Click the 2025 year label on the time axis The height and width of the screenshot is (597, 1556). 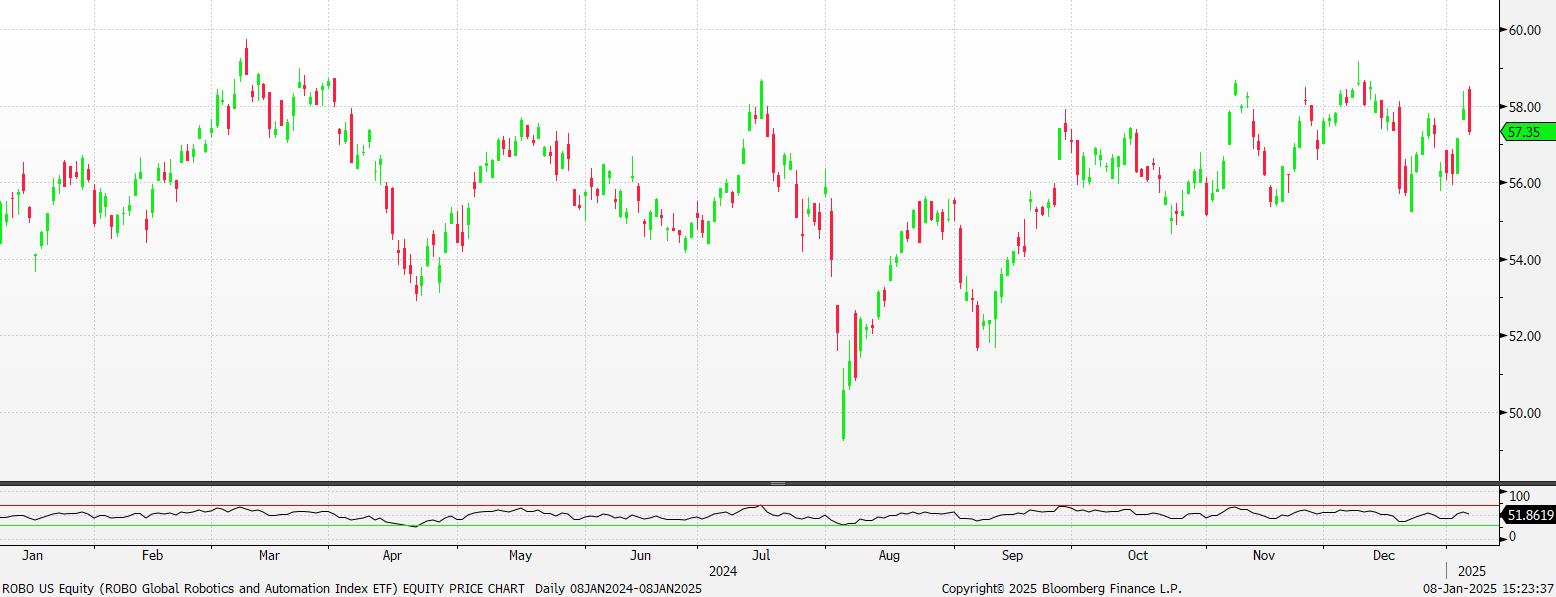tap(1472, 571)
